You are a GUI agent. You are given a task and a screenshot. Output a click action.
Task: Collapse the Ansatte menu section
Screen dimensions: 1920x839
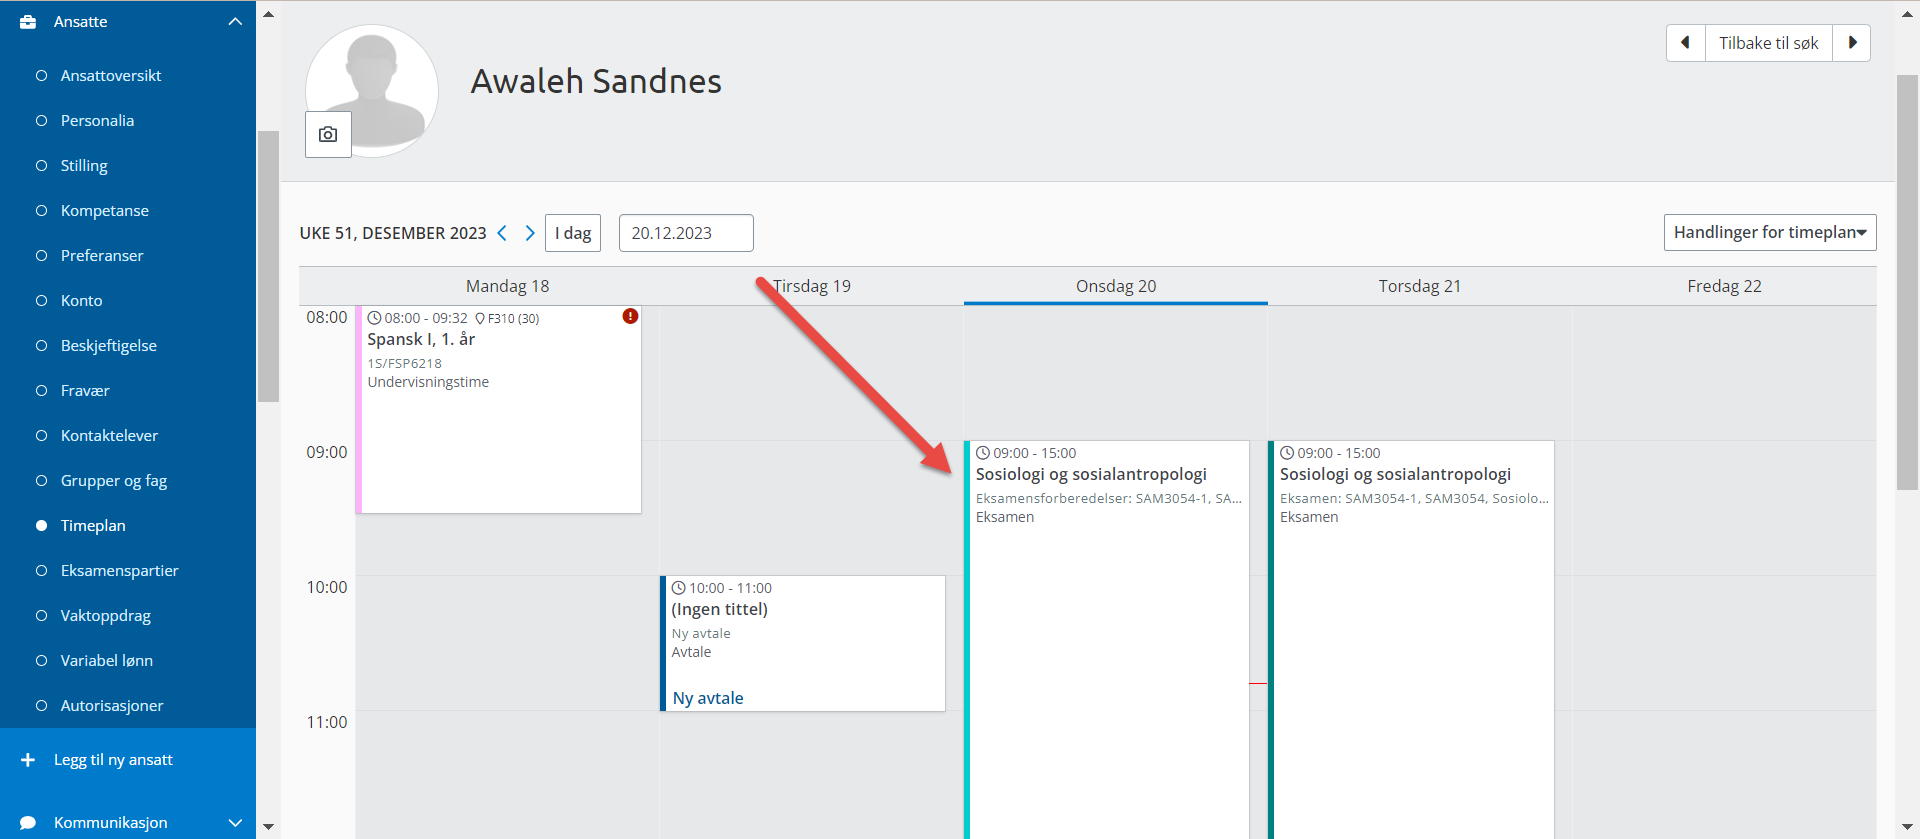[x=235, y=22]
